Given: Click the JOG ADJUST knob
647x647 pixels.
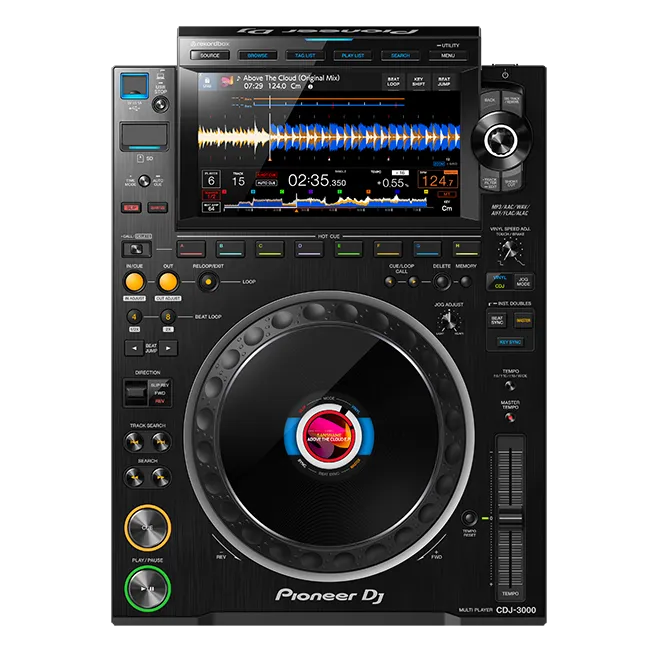Looking at the screenshot, I should click(448, 320).
